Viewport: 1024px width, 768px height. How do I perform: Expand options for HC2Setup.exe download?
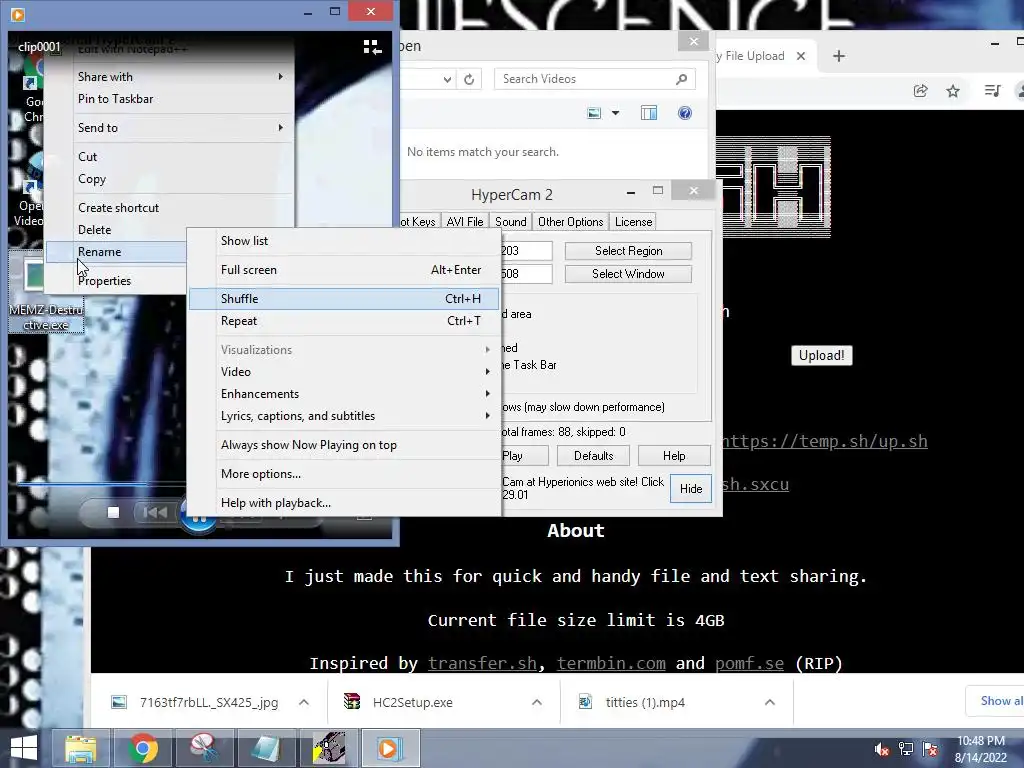(x=537, y=703)
